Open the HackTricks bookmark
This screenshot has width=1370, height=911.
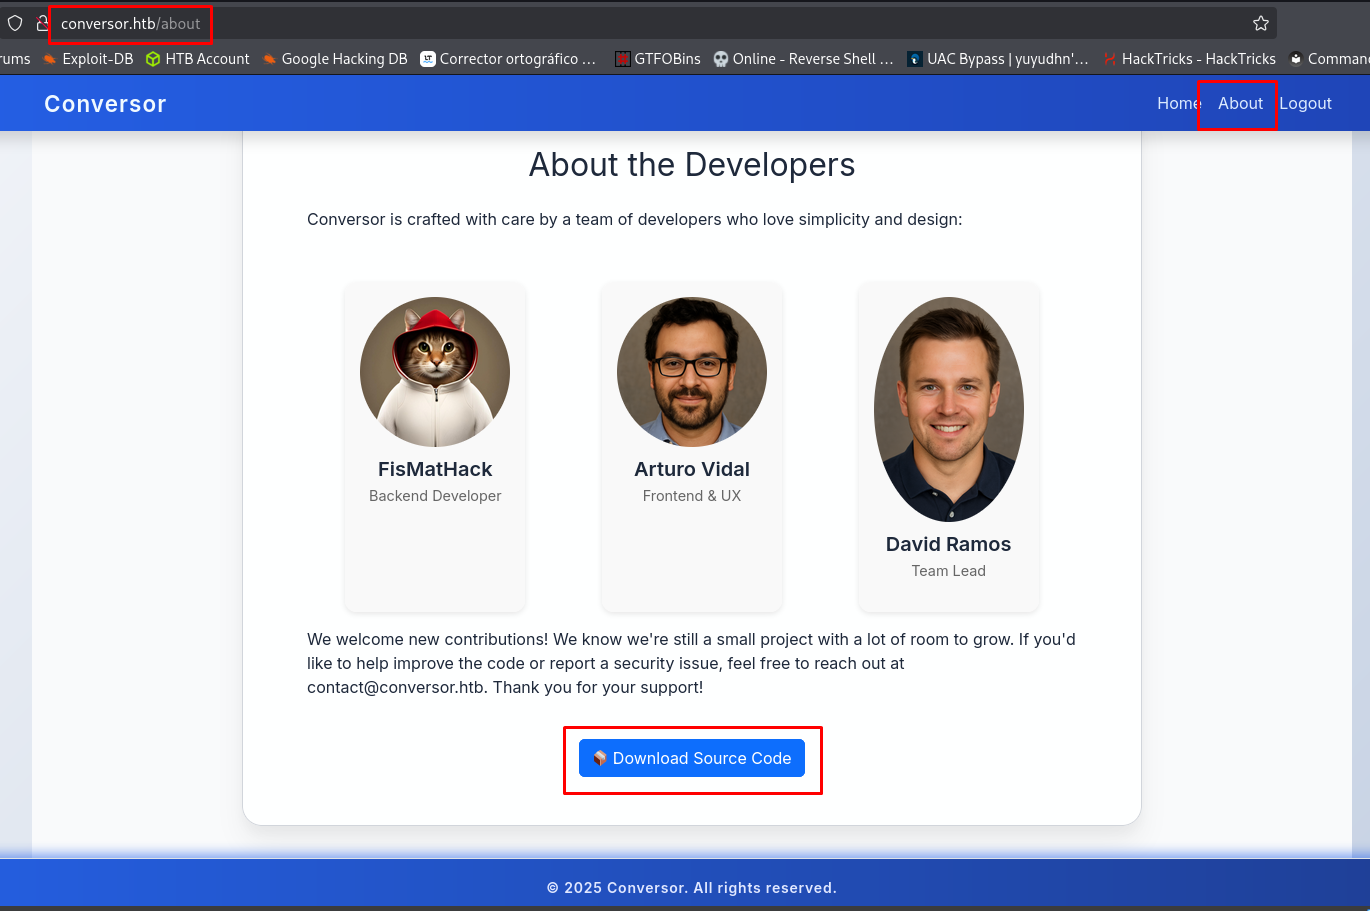[x=1189, y=59]
